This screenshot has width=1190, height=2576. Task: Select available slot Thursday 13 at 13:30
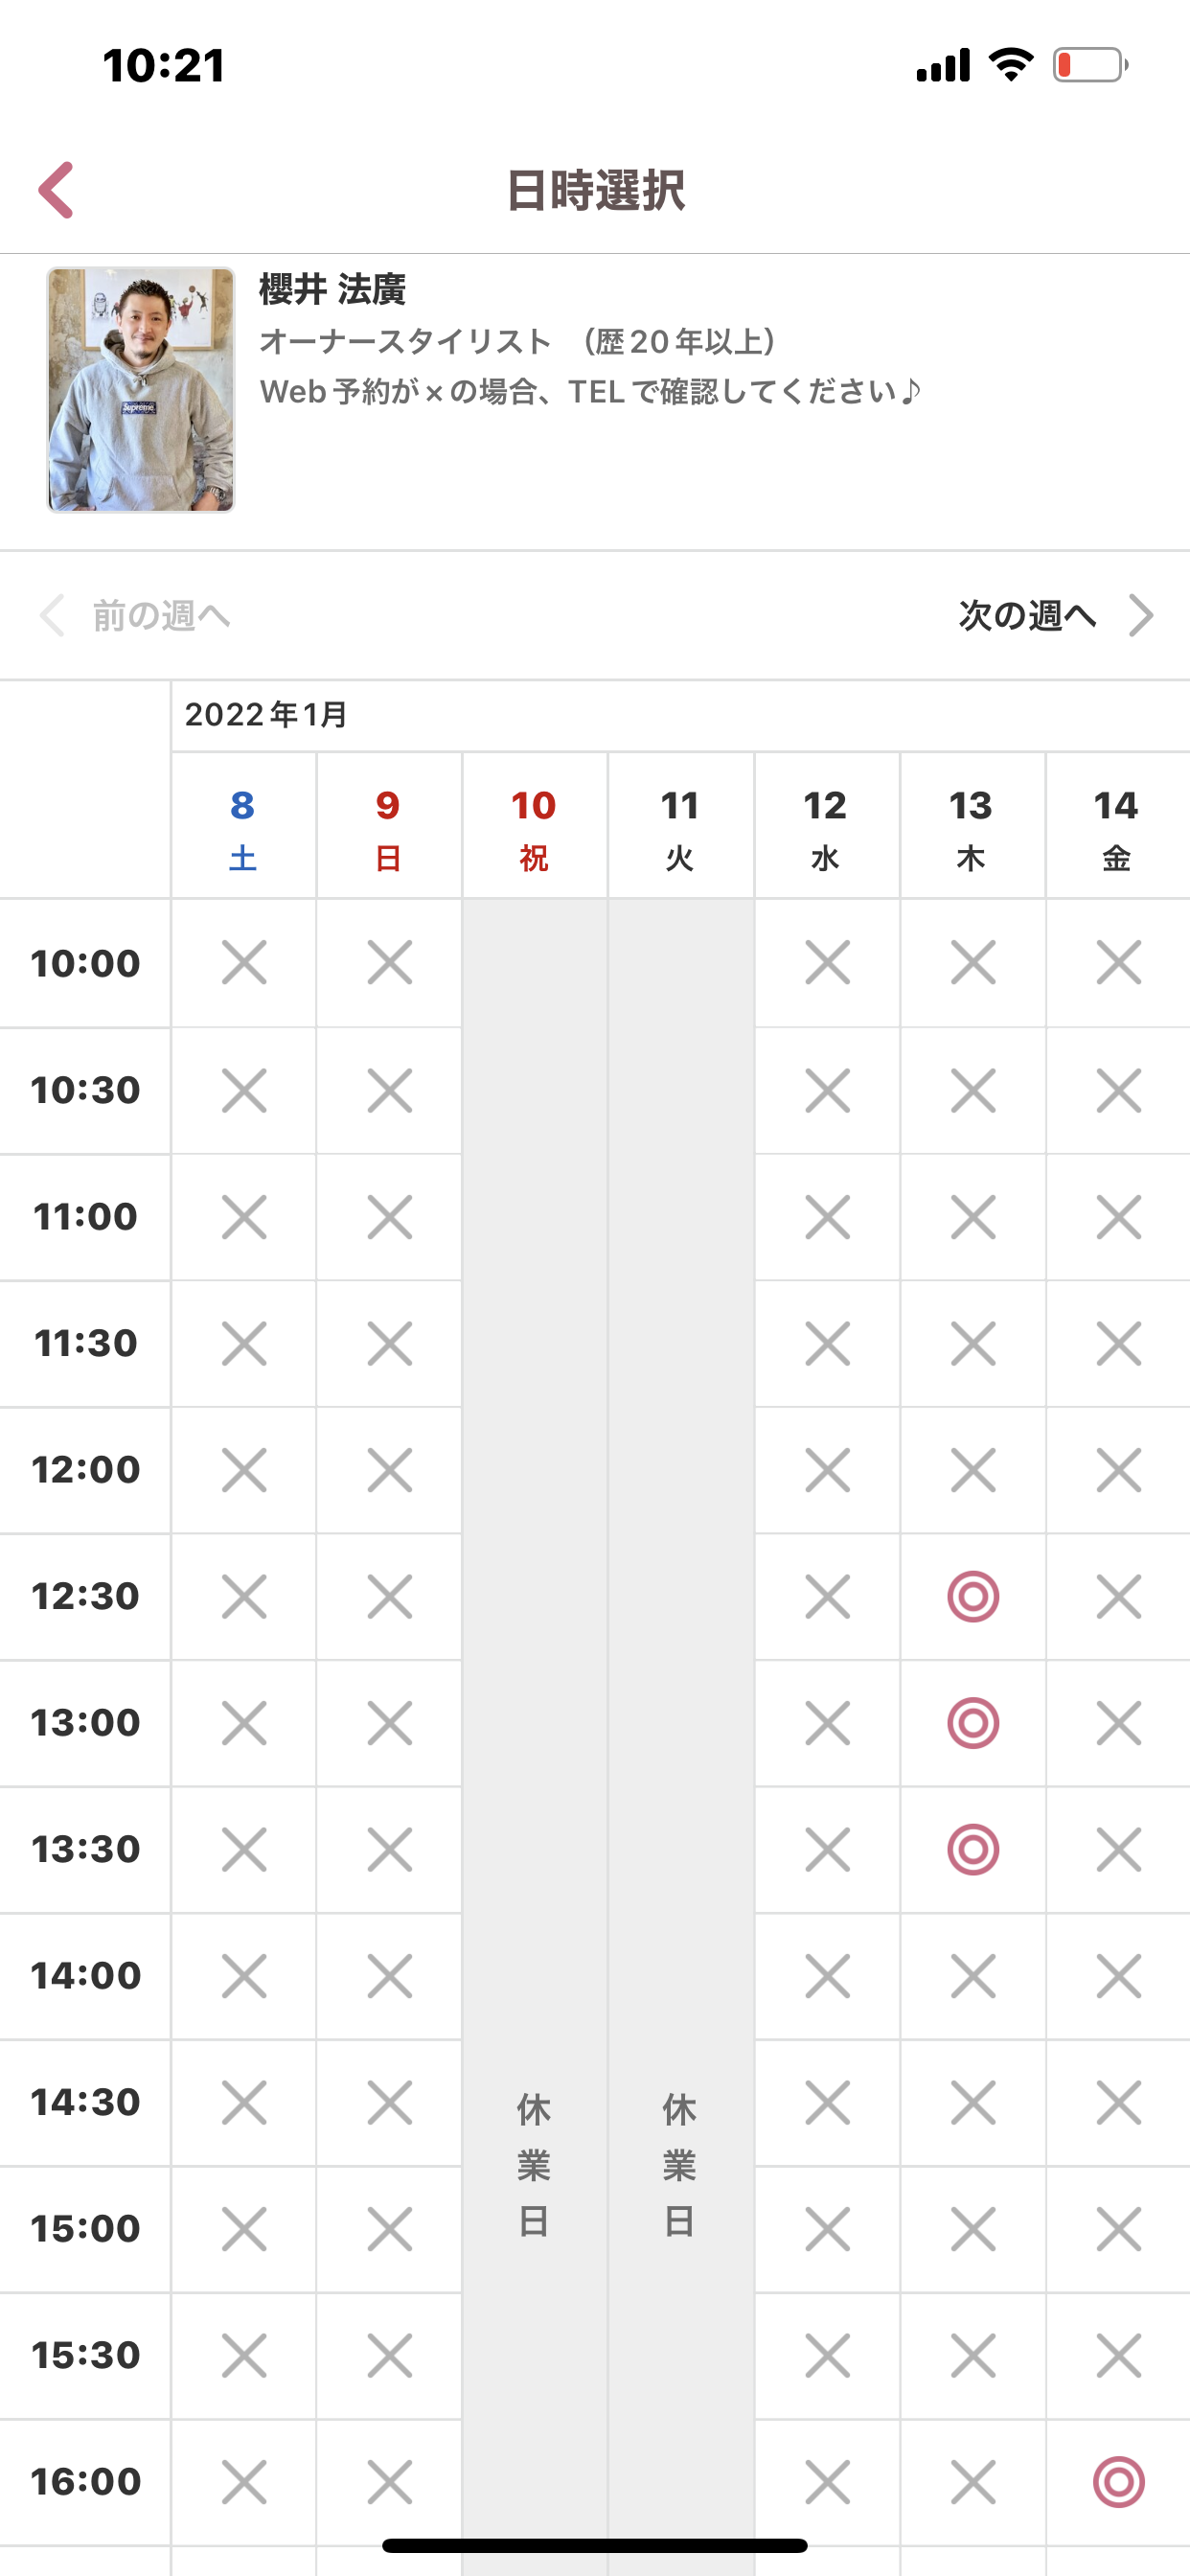(x=973, y=1849)
